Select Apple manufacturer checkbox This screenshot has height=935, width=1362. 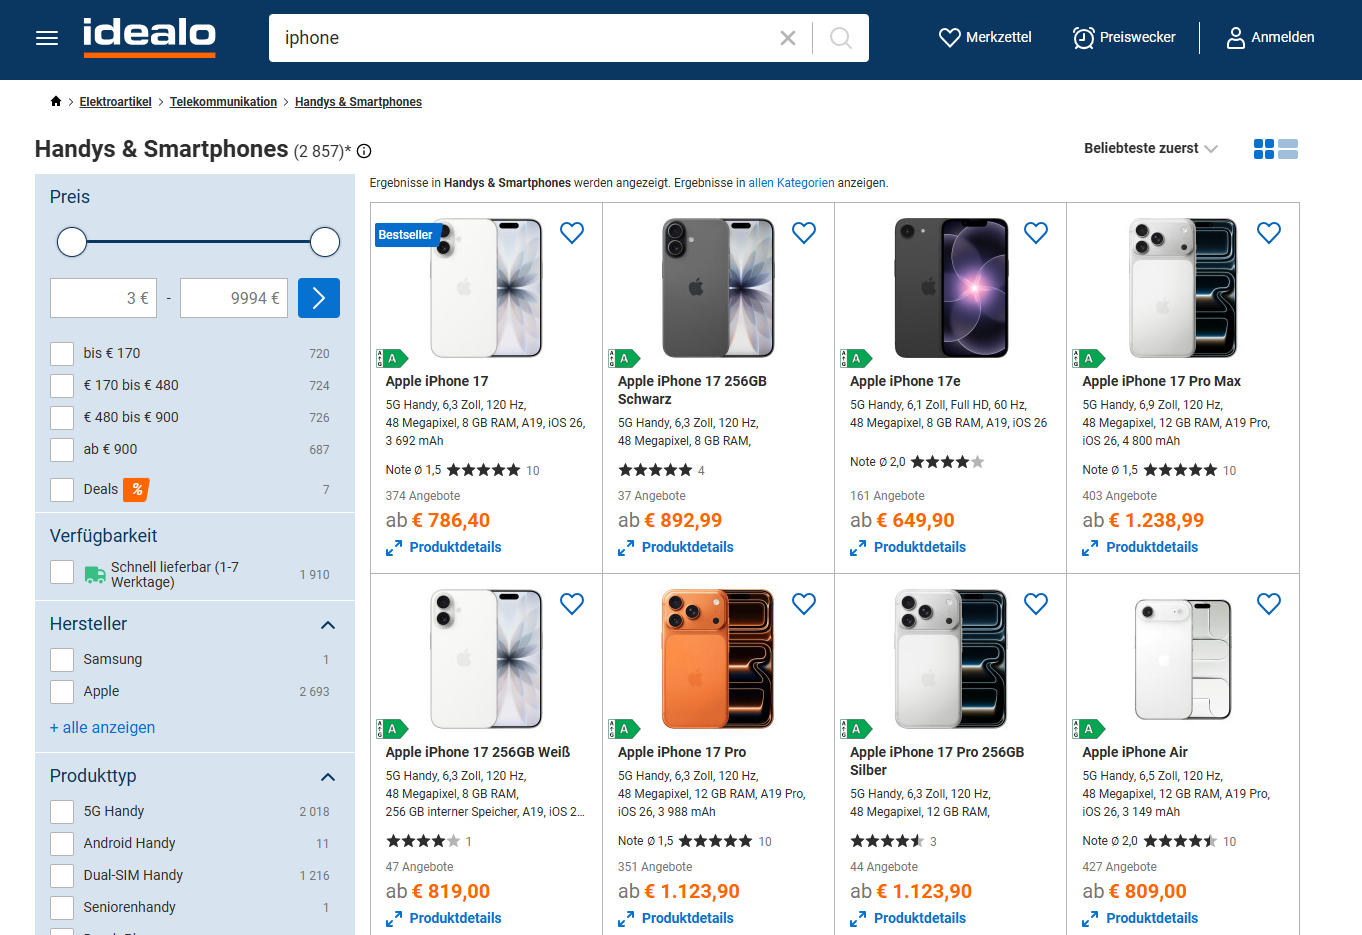[x=62, y=692]
